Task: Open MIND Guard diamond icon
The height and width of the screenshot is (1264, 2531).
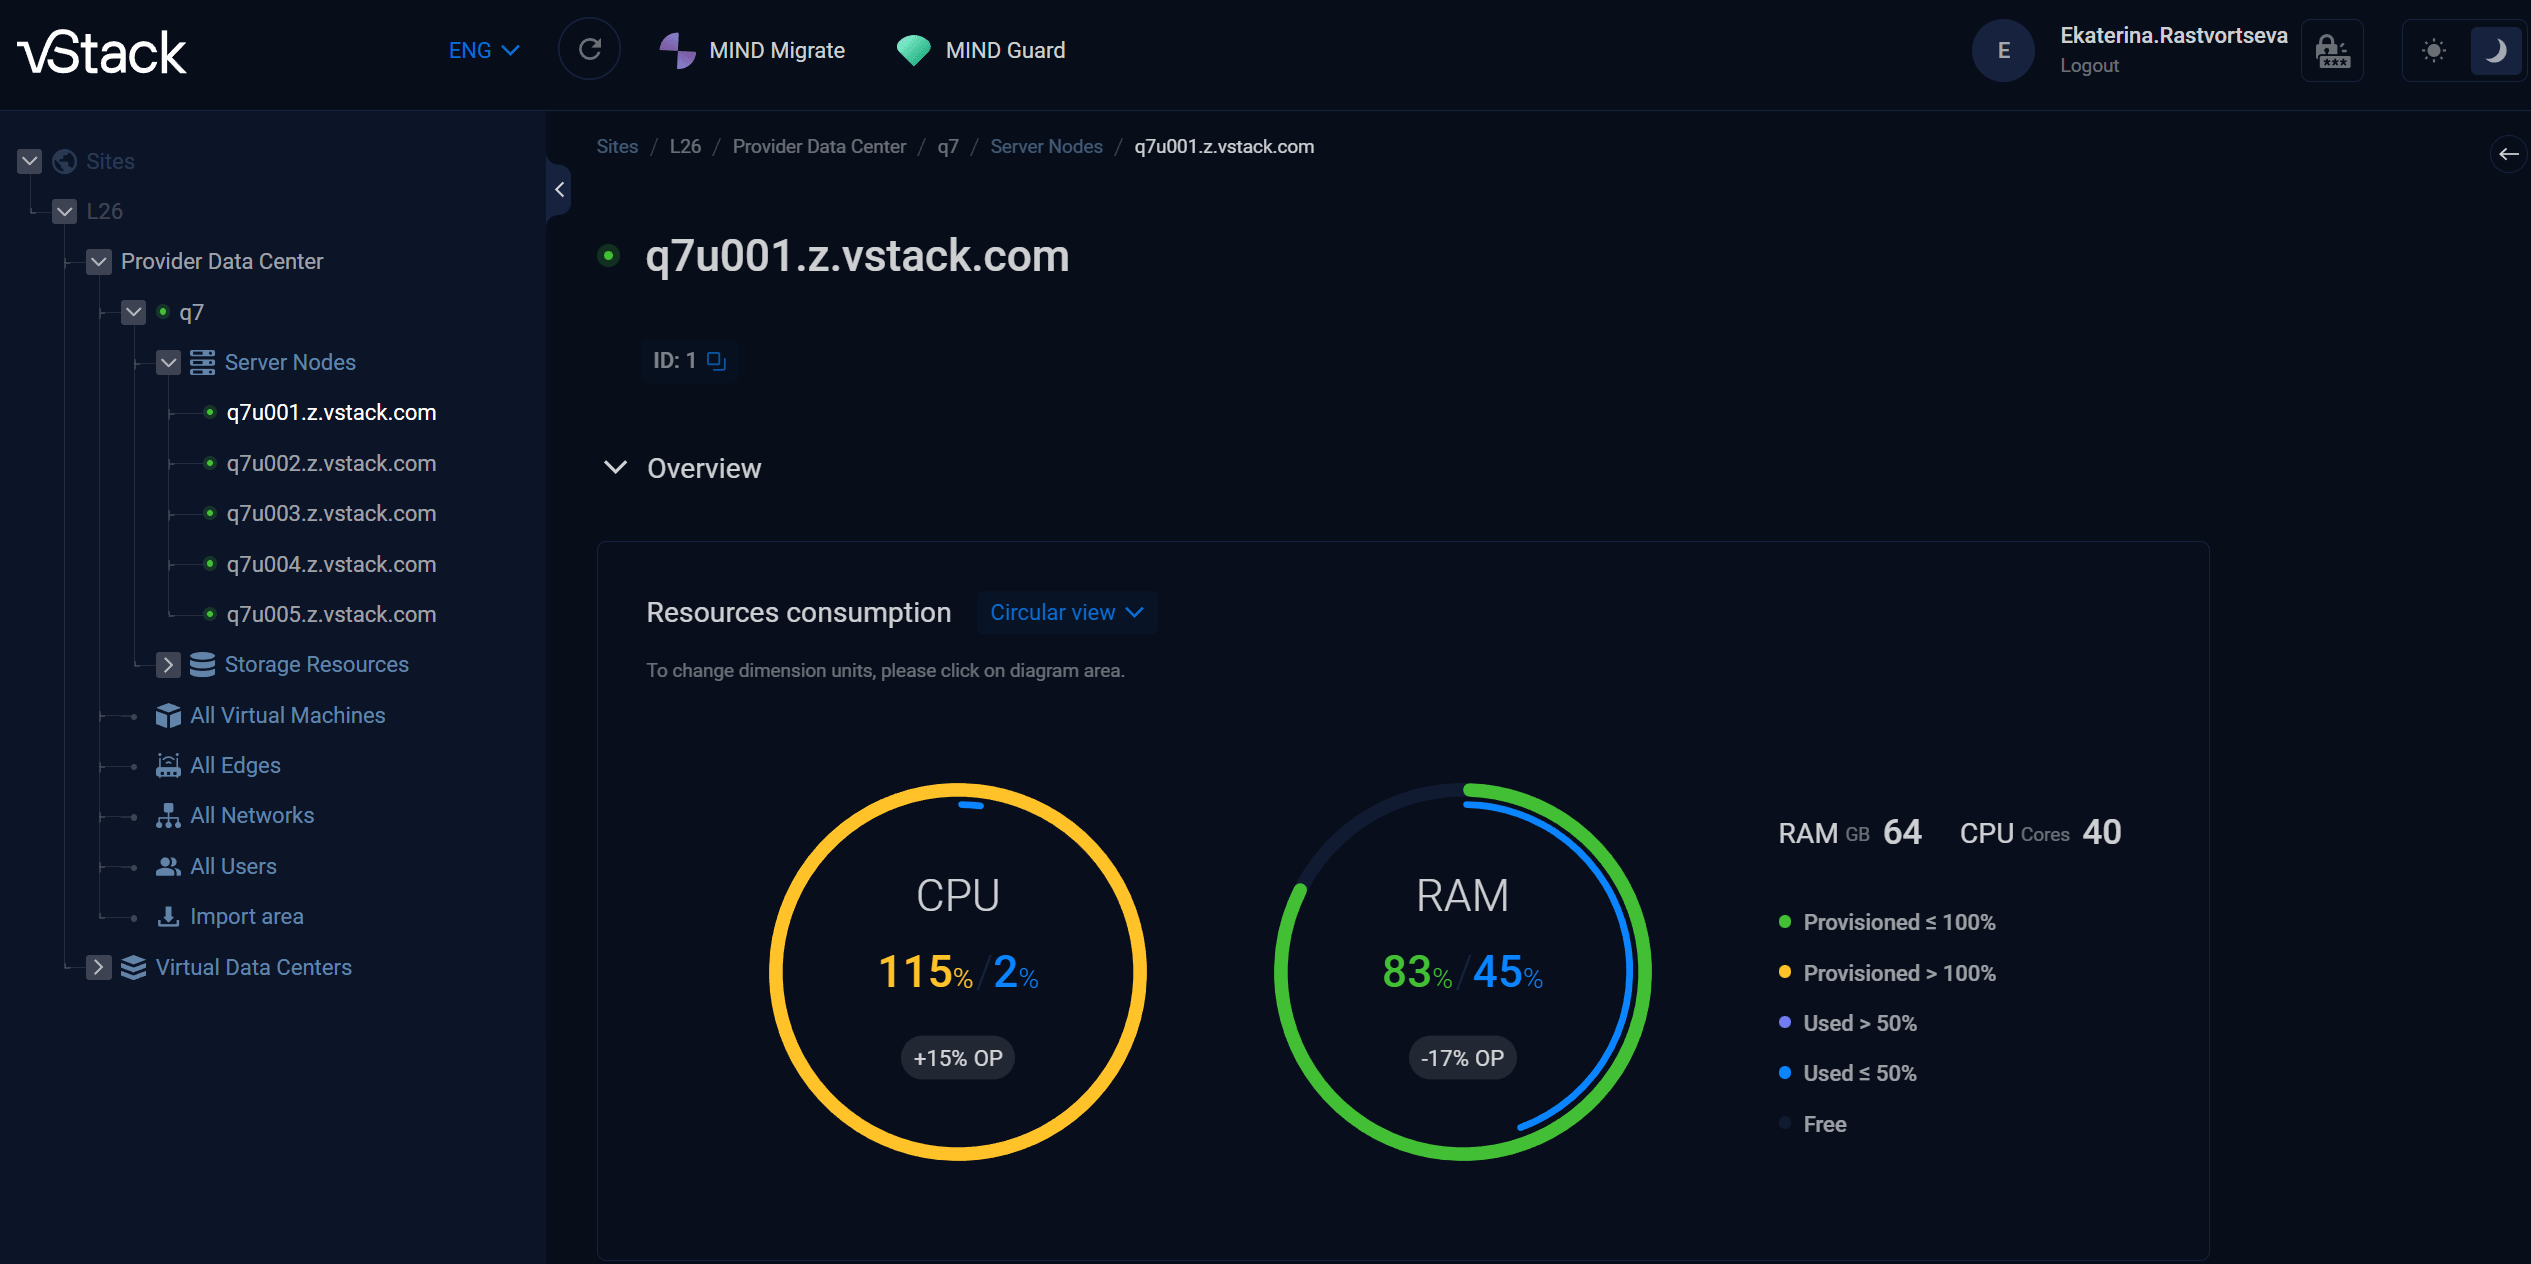Action: 913,50
